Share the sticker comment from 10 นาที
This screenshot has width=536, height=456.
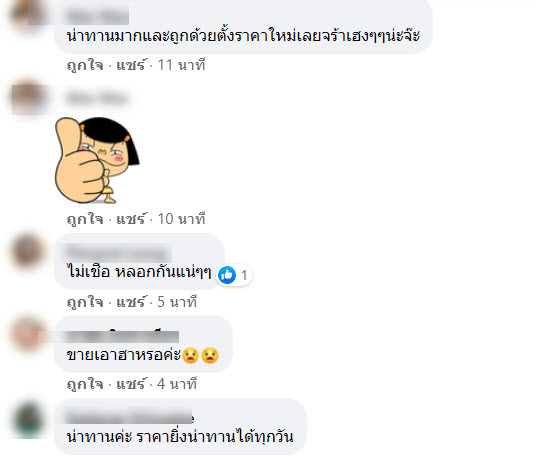(x=131, y=218)
